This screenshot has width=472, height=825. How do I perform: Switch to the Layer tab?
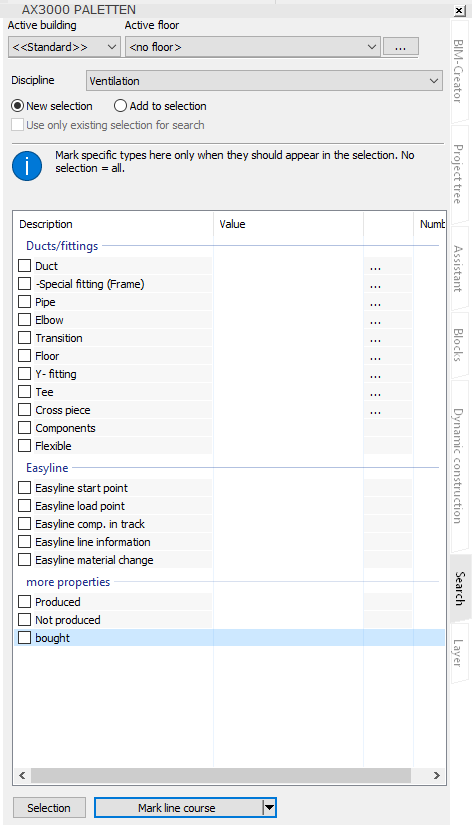pos(459,653)
